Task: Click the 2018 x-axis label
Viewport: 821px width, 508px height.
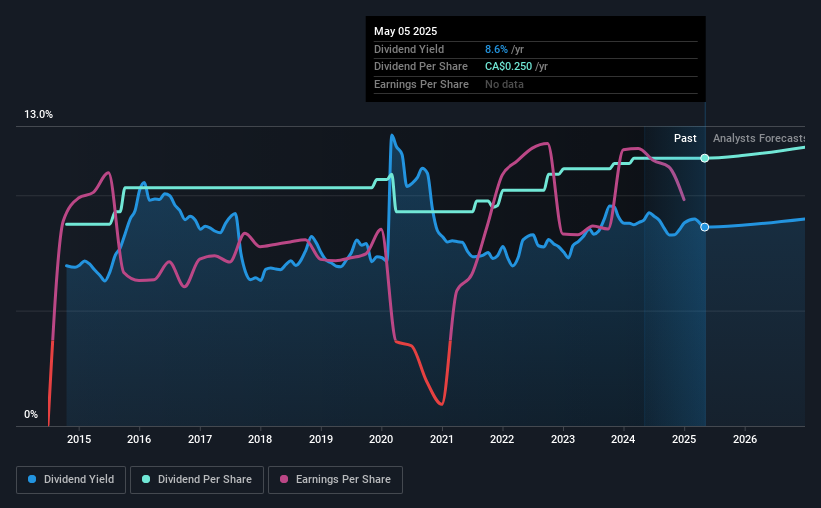Action: pyautogui.click(x=260, y=439)
